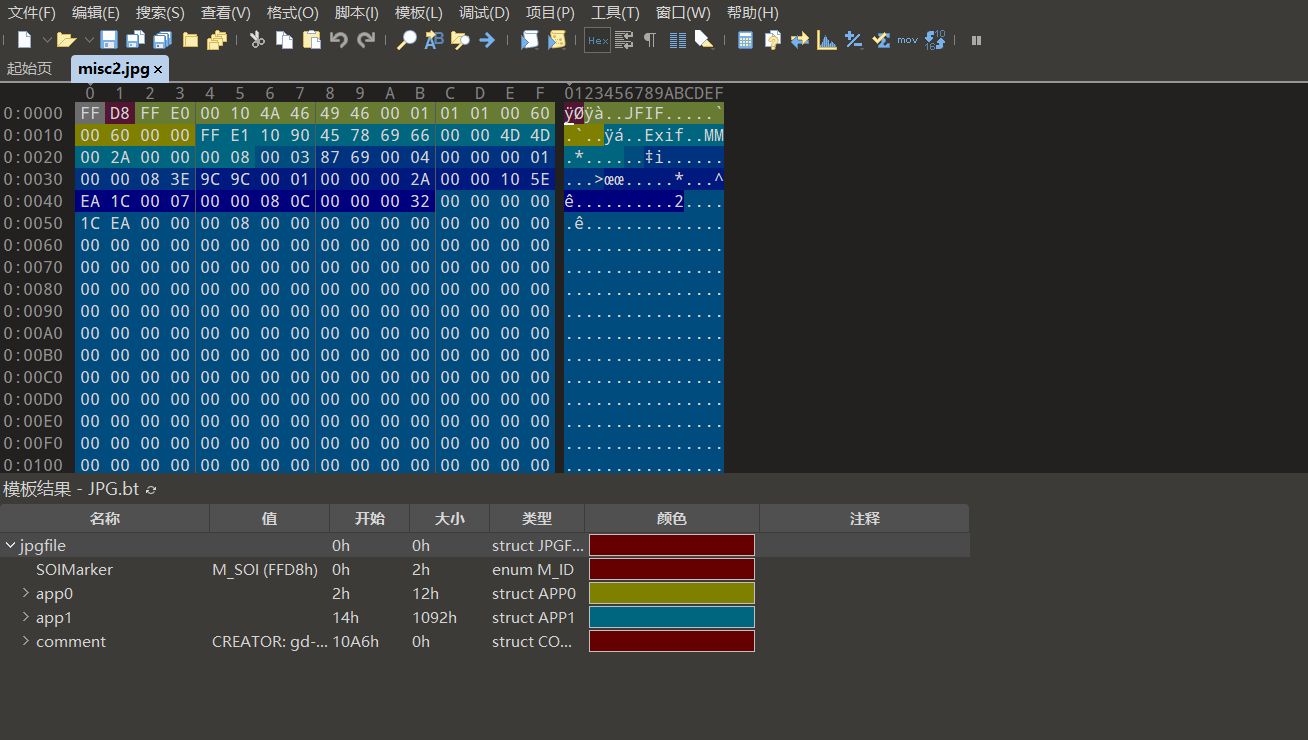Expand the Open file dropdown arrow
Viewport: 1308px width, 740px height.
click(88, 40)
